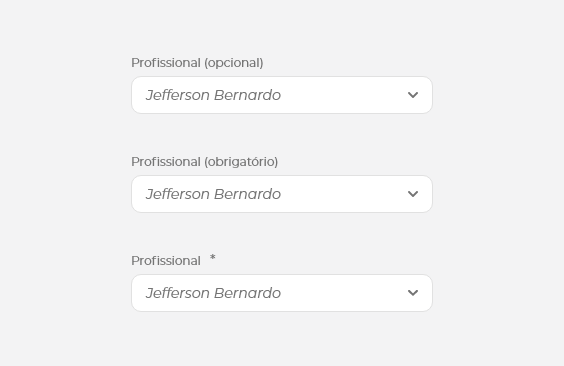This screenshot has height=366, width=564.
Task: Click the chevron in the opcional dropdown
Action: (x=413, y=95)
